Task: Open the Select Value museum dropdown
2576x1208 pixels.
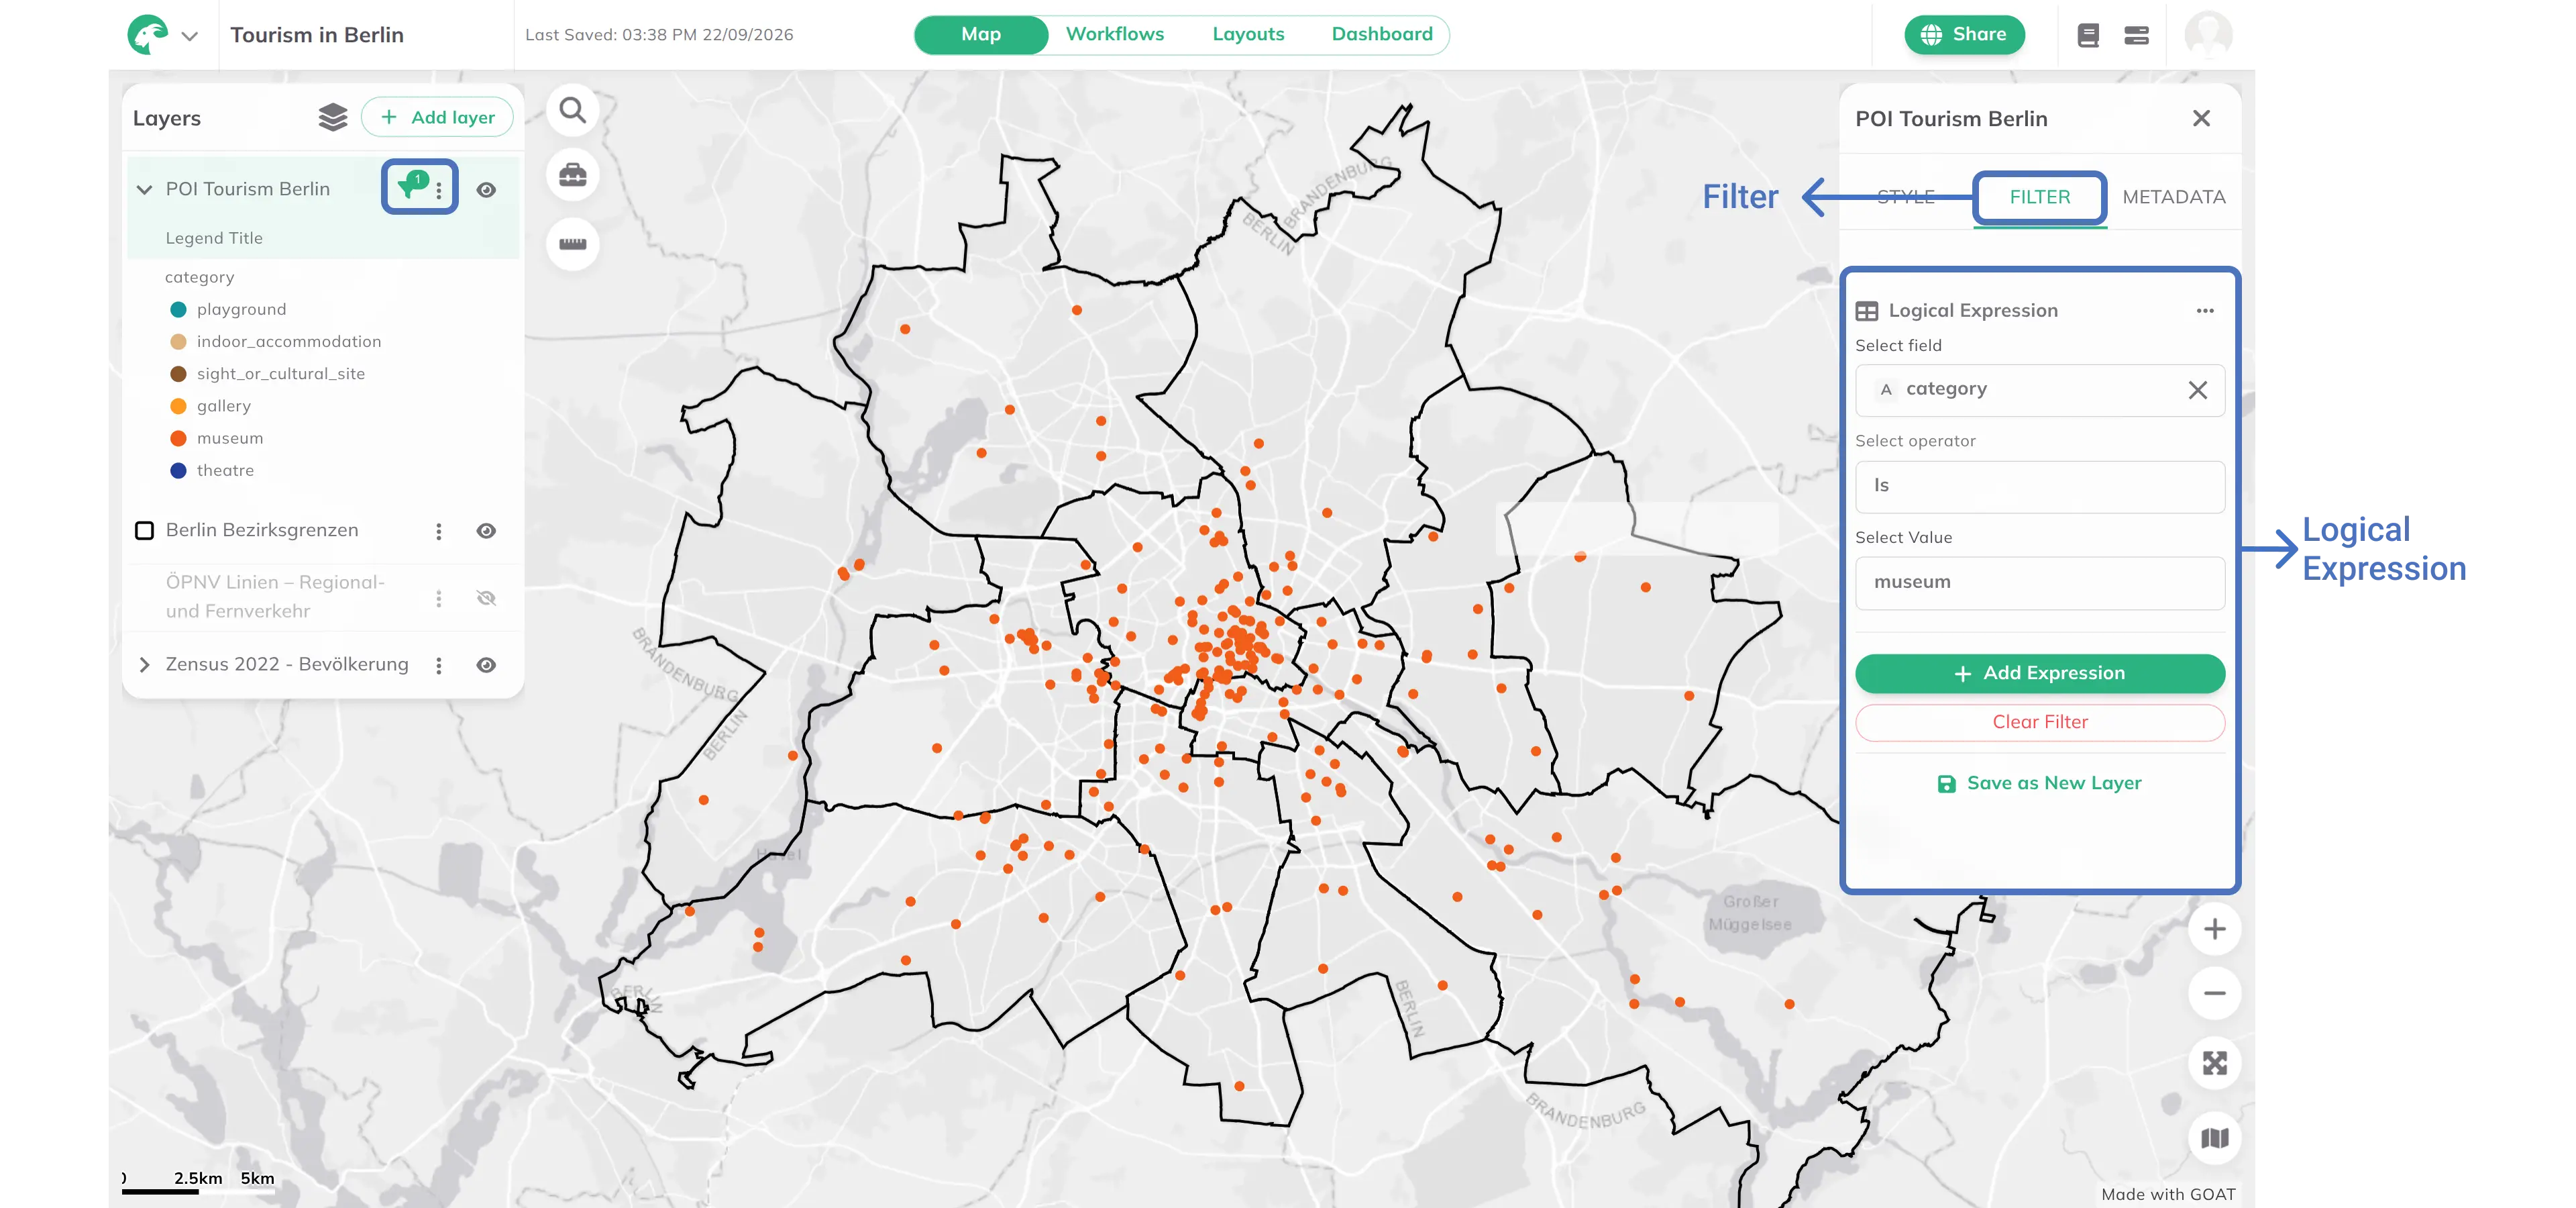Action: pos(2039,583)
